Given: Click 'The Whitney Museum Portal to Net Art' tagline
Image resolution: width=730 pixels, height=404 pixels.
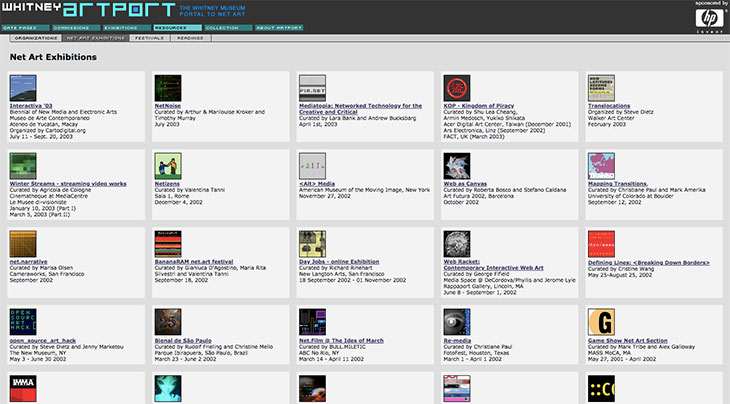Looking at the screenshot, I should [x=212, y=11].
